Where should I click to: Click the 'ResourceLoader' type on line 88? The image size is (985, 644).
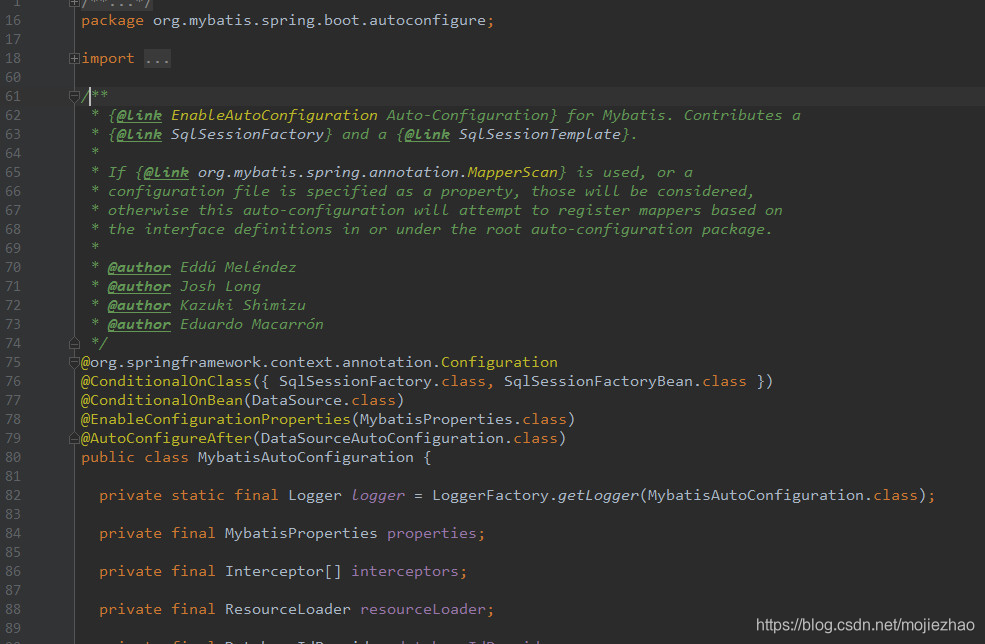click(288, 609)
